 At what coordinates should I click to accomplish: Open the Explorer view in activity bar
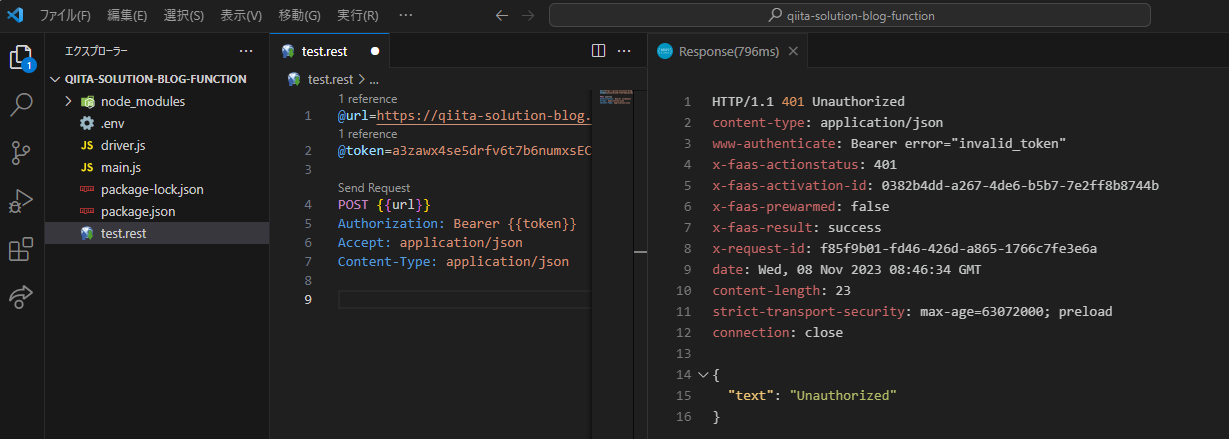click(x=21, y=57)
